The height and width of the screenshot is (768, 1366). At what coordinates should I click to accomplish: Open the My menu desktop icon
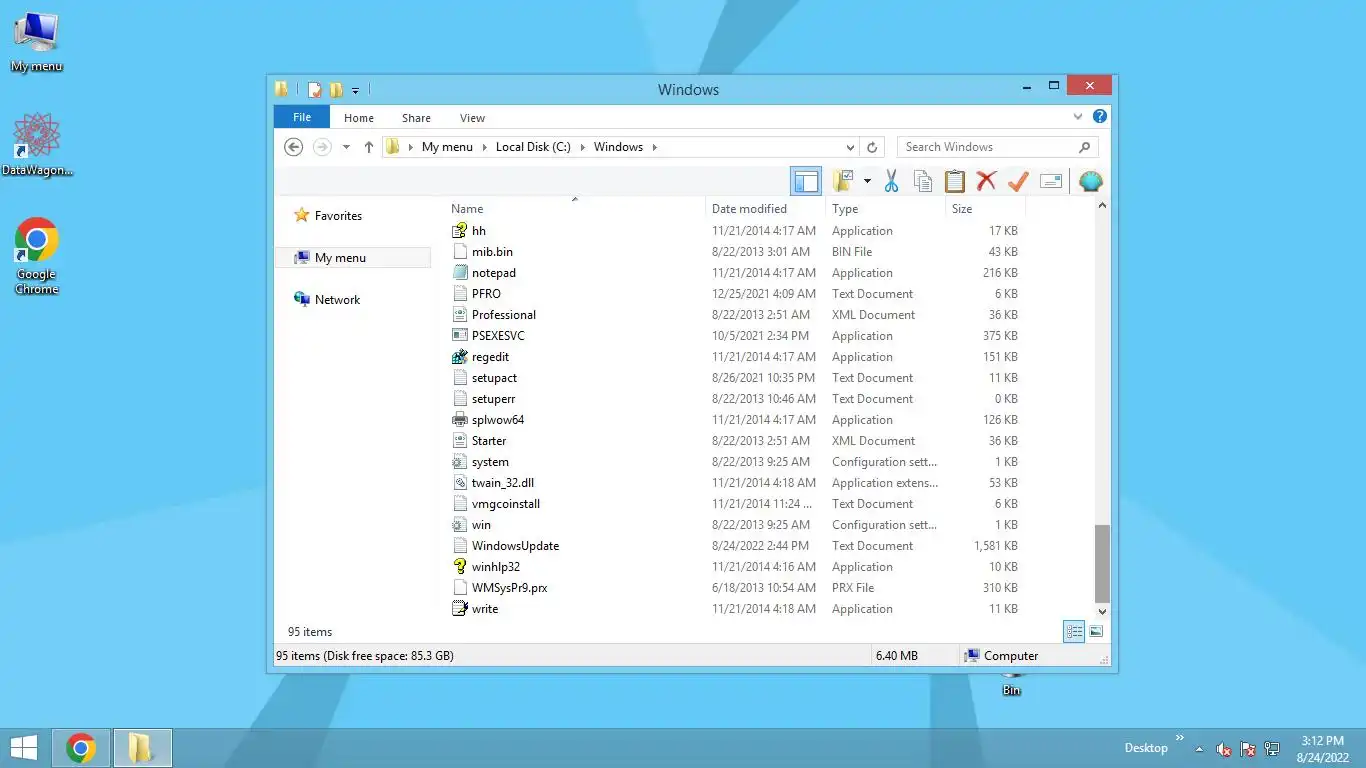[36, 42]
